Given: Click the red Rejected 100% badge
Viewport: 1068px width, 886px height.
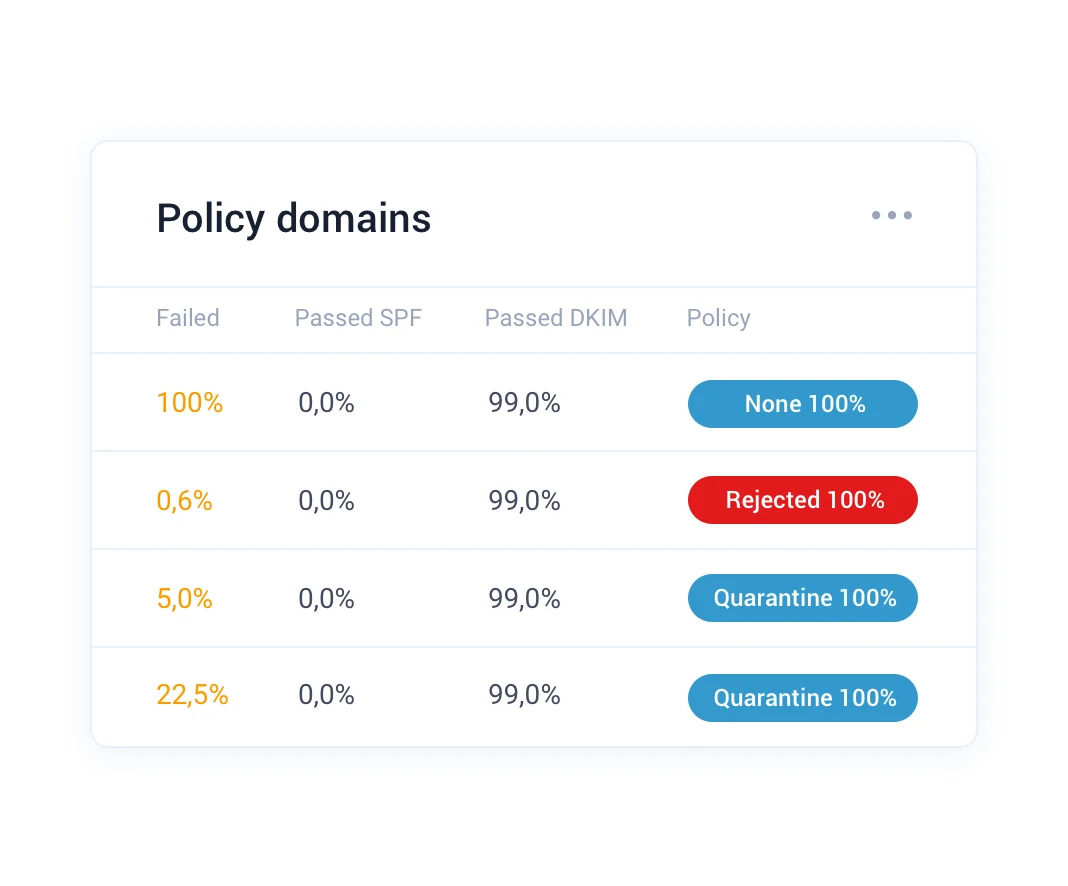Looking at the screenshot, I should tap(803, 500).
